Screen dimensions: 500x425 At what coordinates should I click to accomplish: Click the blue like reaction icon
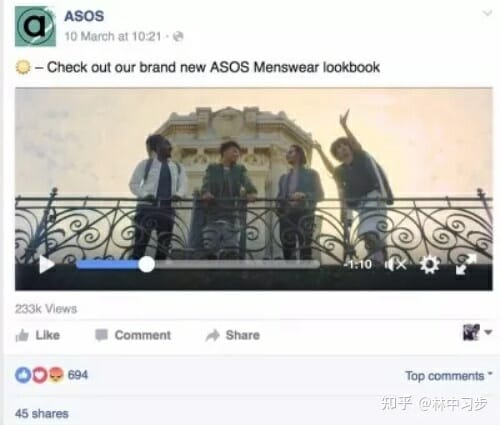tap(23, 375)
